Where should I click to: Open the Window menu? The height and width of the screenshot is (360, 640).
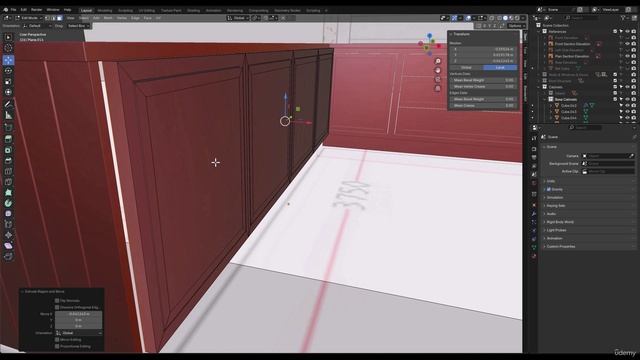tap(53, 10)
